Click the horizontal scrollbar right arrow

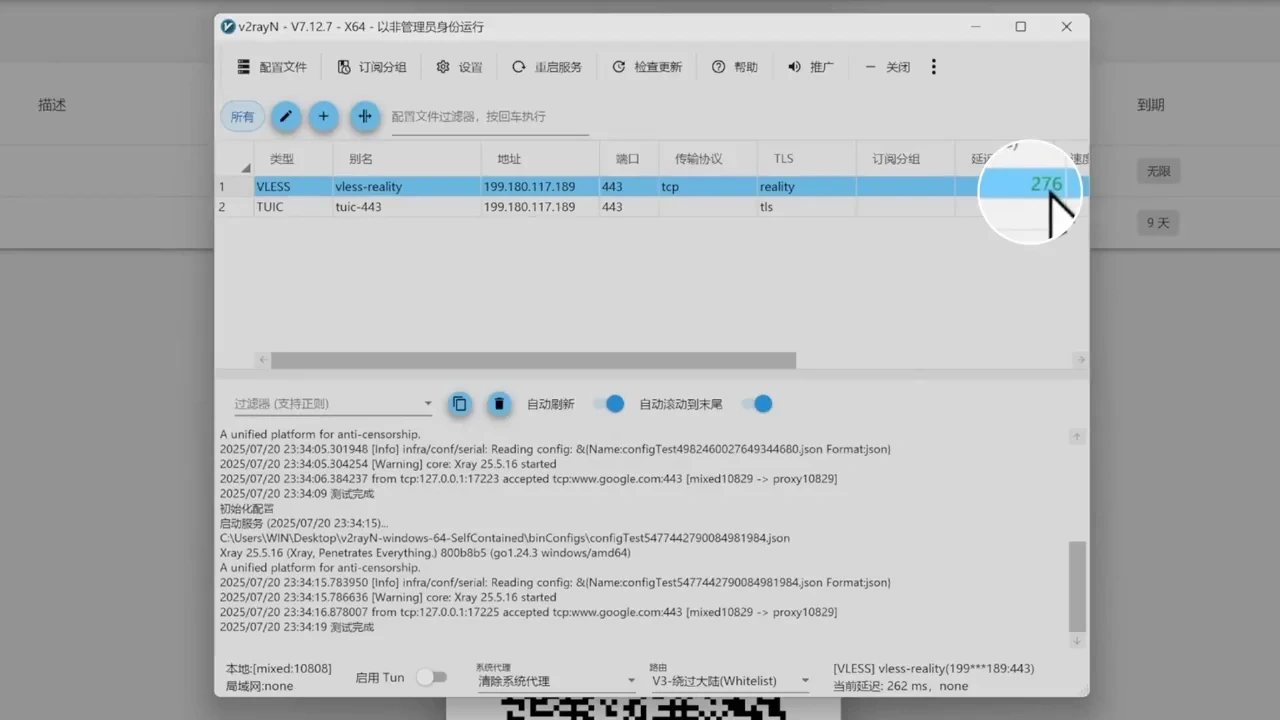pos(1080,360)
